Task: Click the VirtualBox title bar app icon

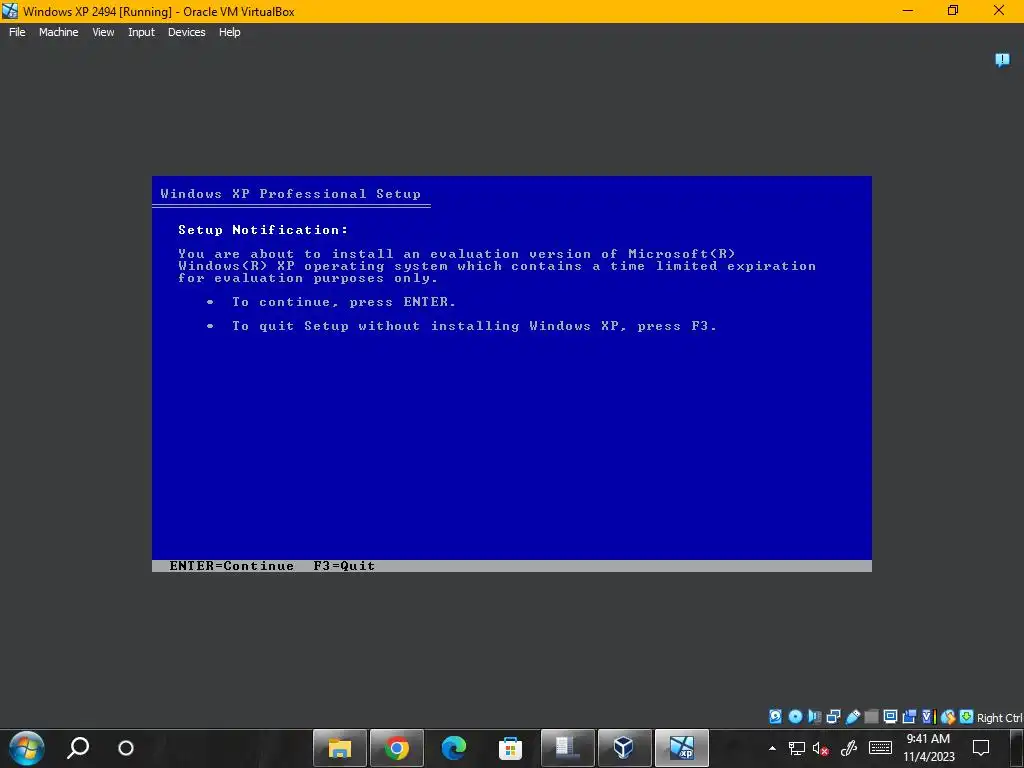Action: [10, 11]
